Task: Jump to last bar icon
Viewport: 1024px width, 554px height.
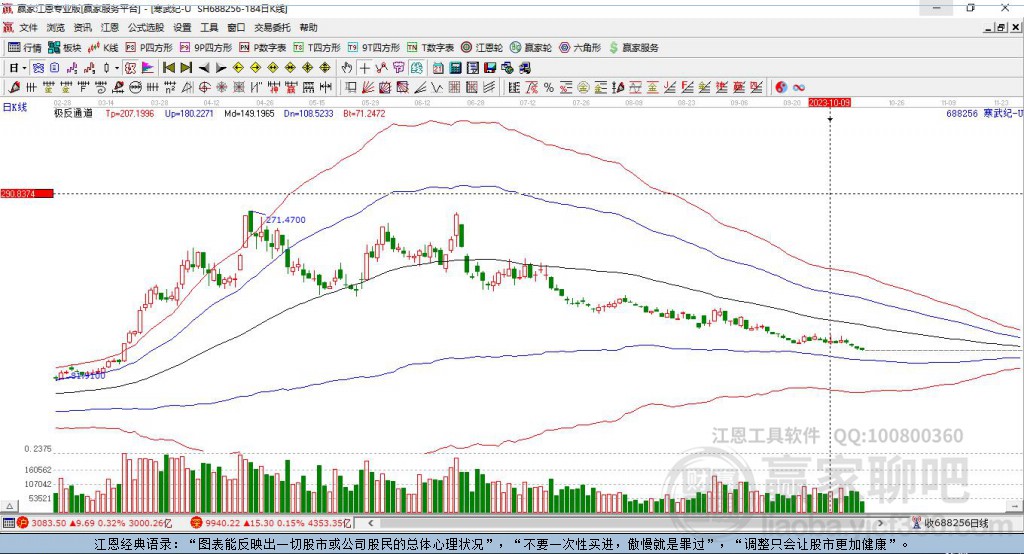Action: [186, 68]
